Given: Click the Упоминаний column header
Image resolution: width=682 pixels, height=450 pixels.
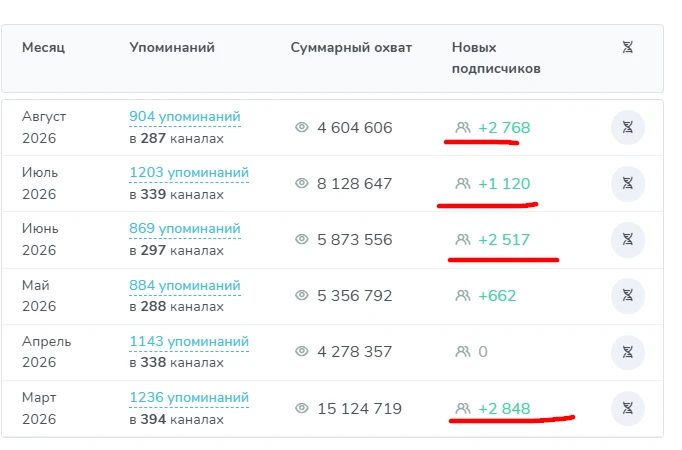Looking at the screenshot, I should 172,47.
